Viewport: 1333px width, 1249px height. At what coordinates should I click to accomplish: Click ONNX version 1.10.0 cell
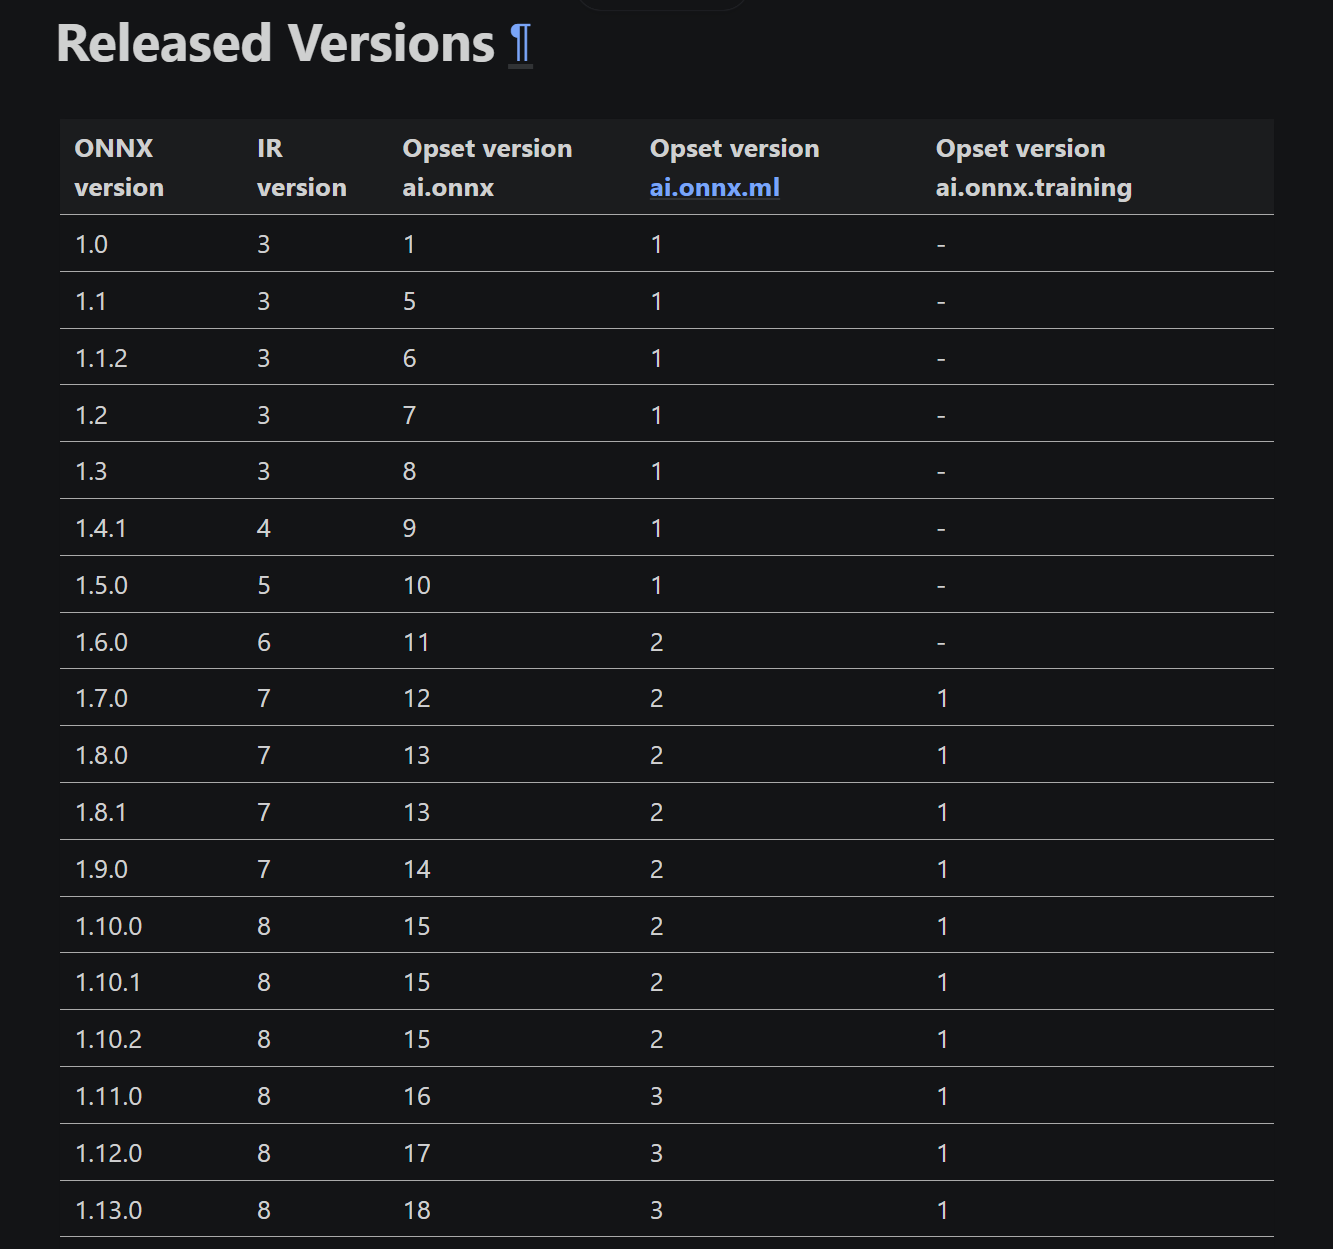click(x=109, y=926)
